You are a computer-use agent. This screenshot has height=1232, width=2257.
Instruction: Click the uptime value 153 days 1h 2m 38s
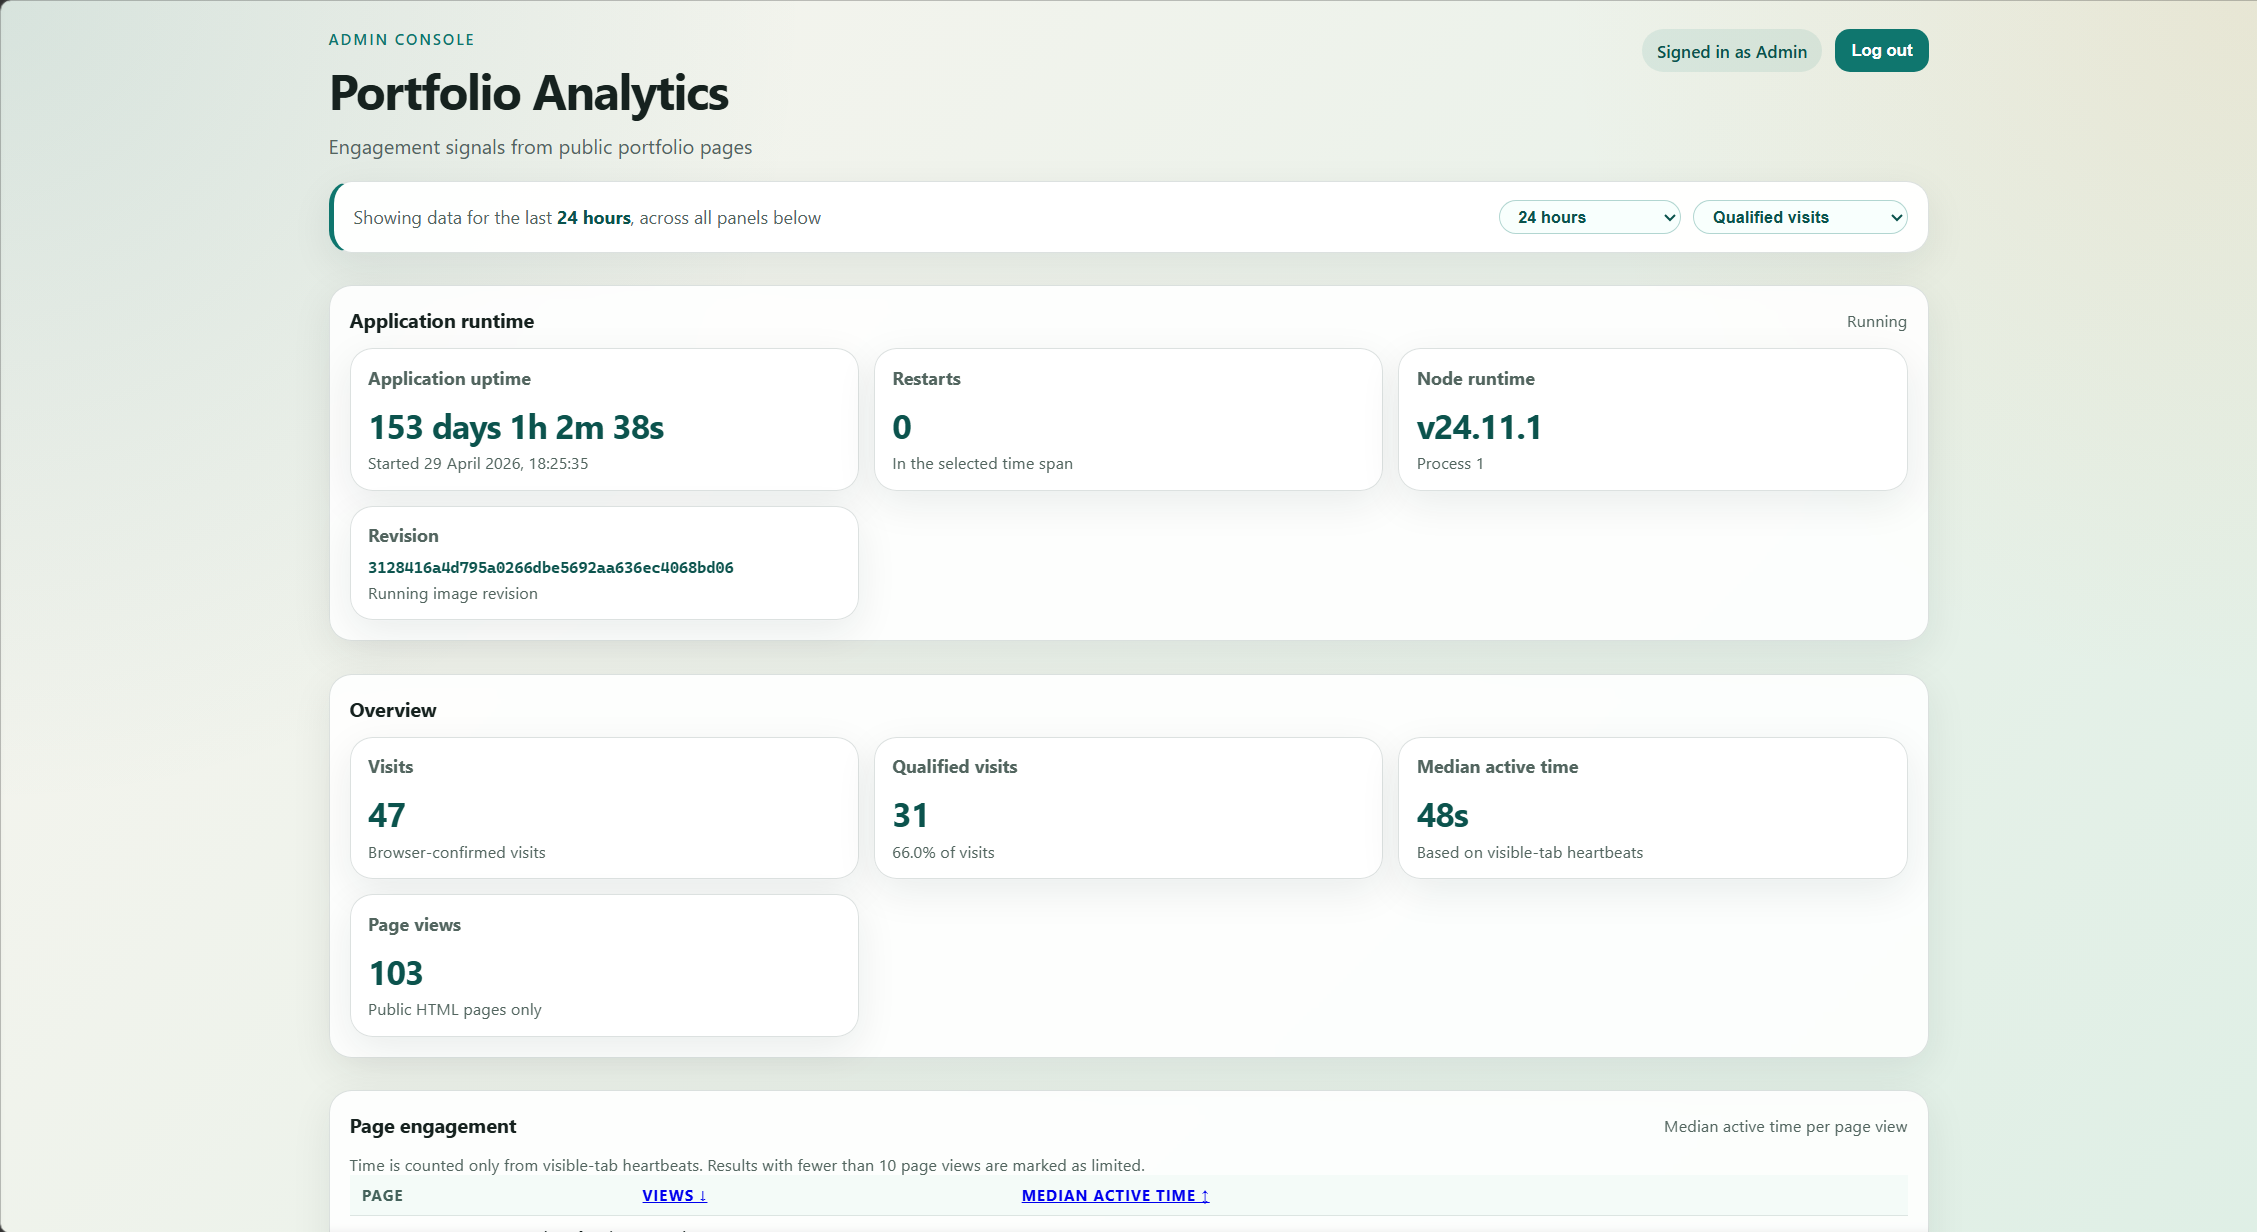pos(516,427)
